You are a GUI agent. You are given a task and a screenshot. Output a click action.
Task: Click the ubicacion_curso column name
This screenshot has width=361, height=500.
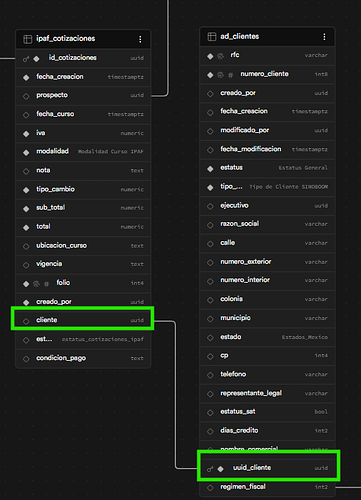click(61, 246)
